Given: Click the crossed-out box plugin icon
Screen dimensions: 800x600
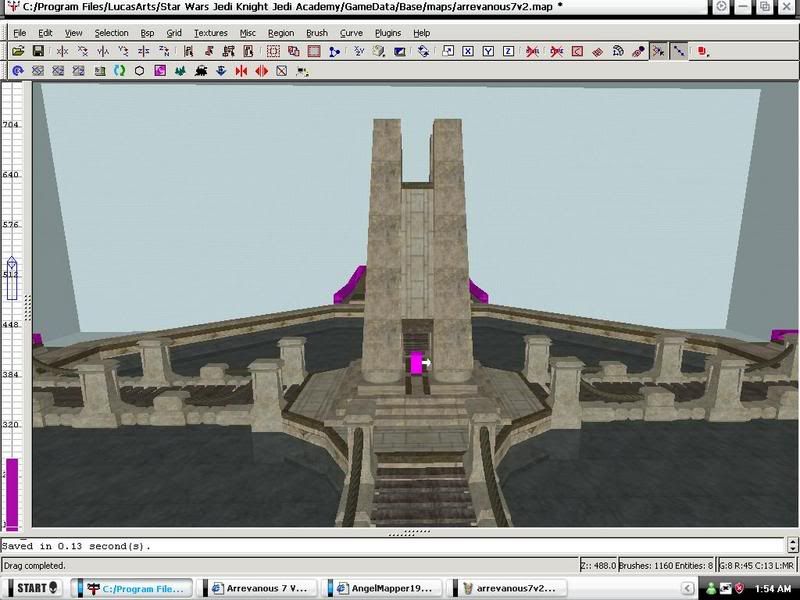Looking at the screenshot, I should (282, 71).
